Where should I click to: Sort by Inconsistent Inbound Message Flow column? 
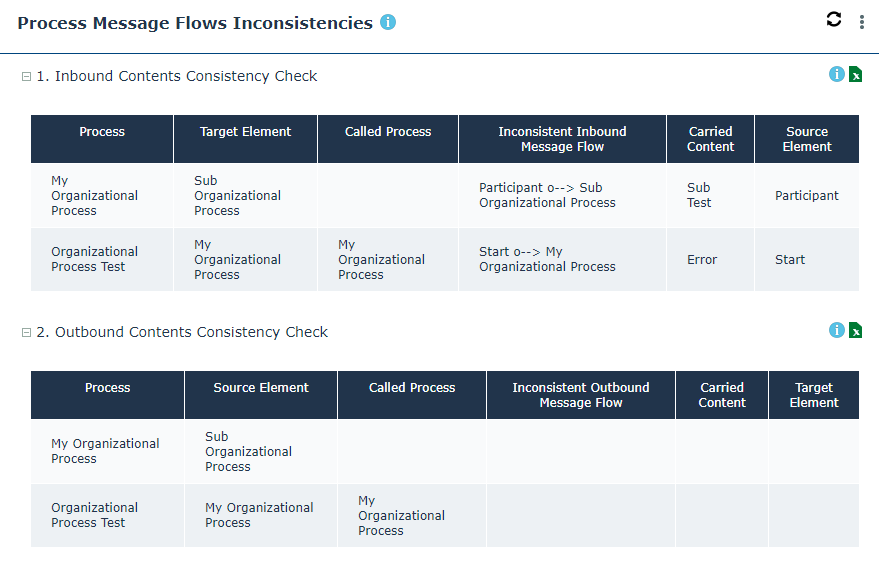(x=562, y=139)
